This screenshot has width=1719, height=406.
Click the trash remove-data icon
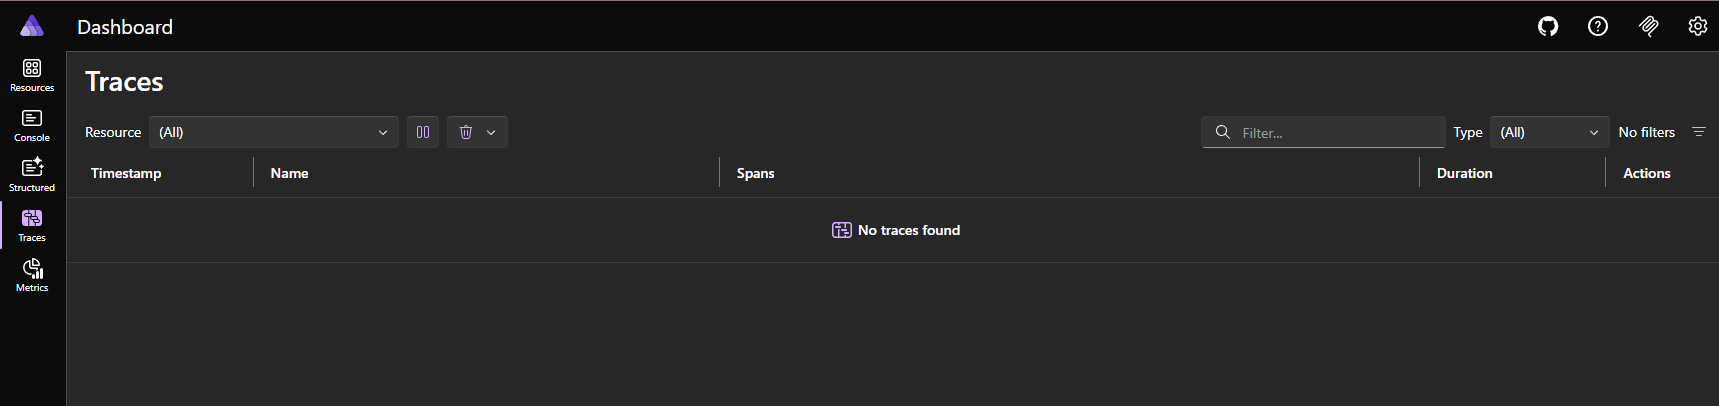pyautogui.click(x=466, y=132)
